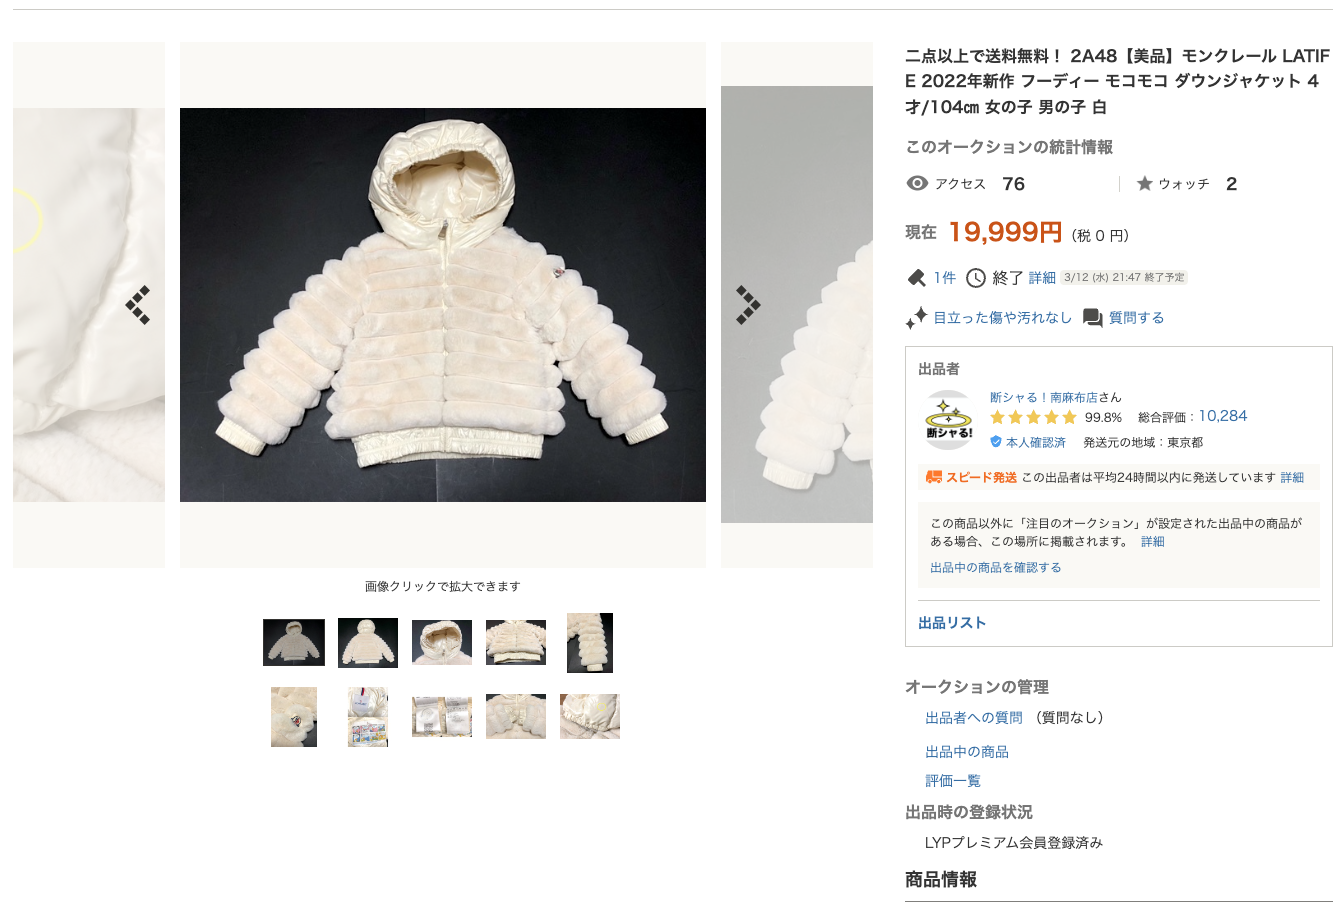
Task: Click main jacket image to enlarge
Action: tap(443, 305)
